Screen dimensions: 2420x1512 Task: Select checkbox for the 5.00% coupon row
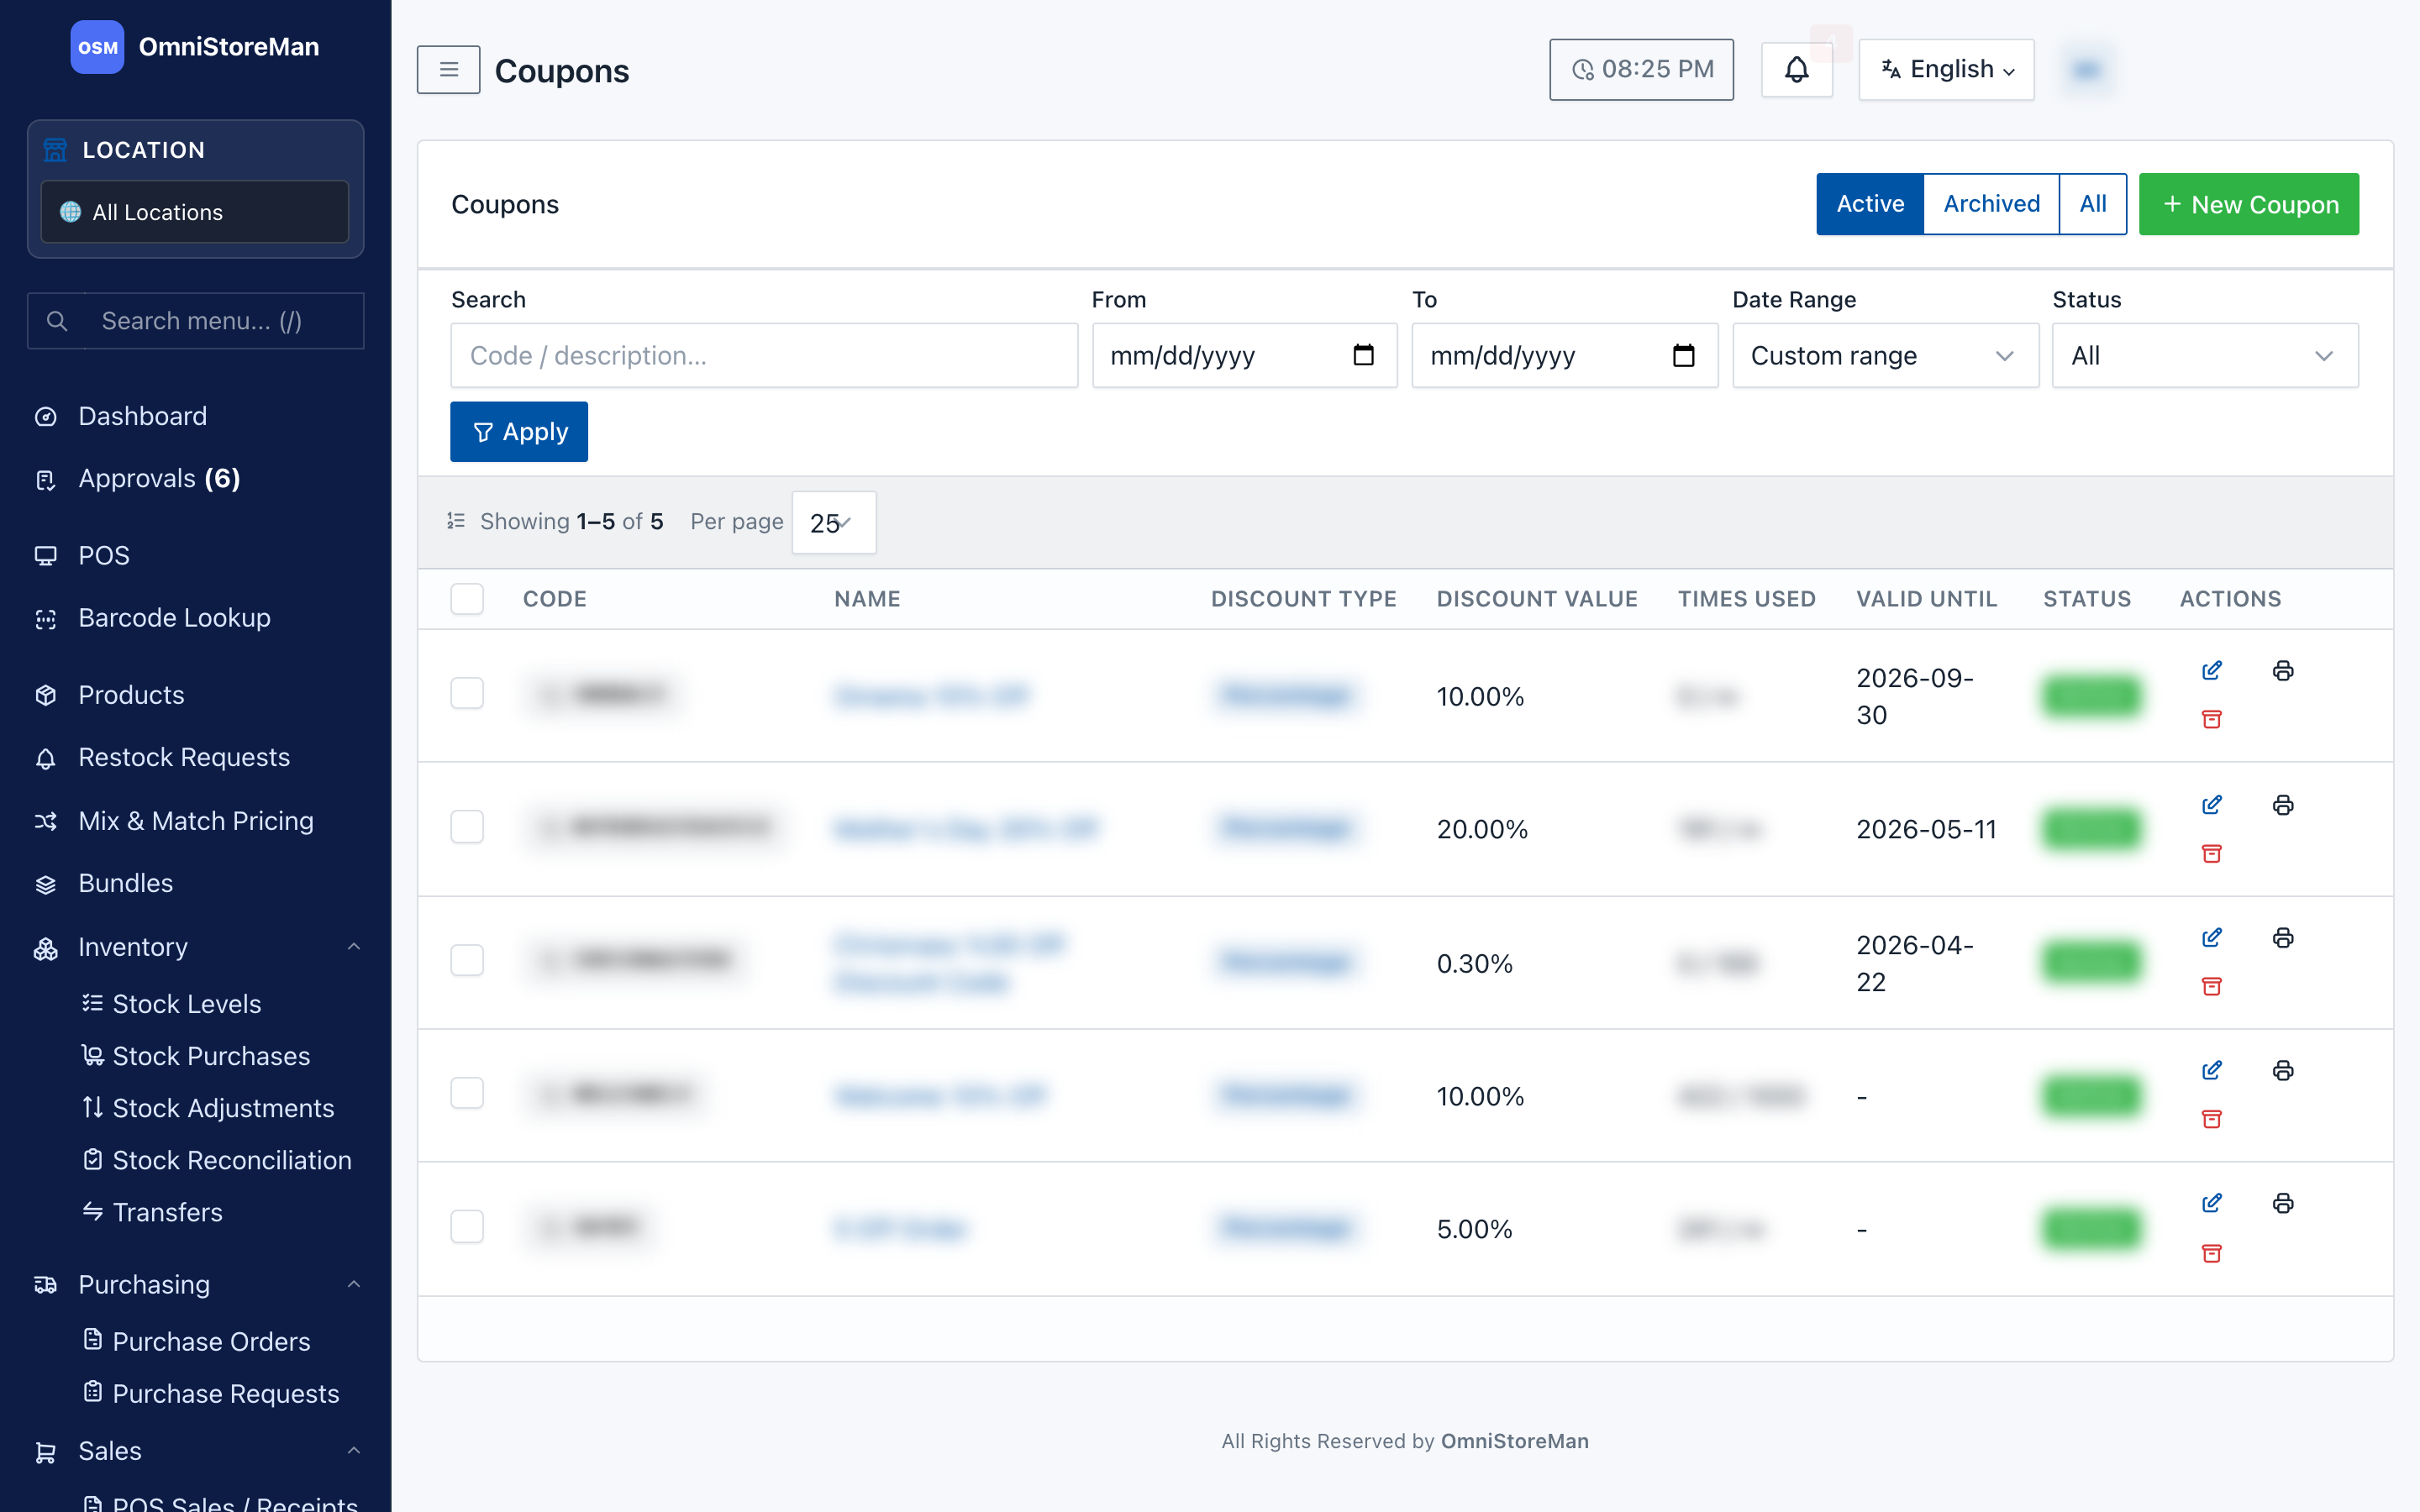point(467,1226)
